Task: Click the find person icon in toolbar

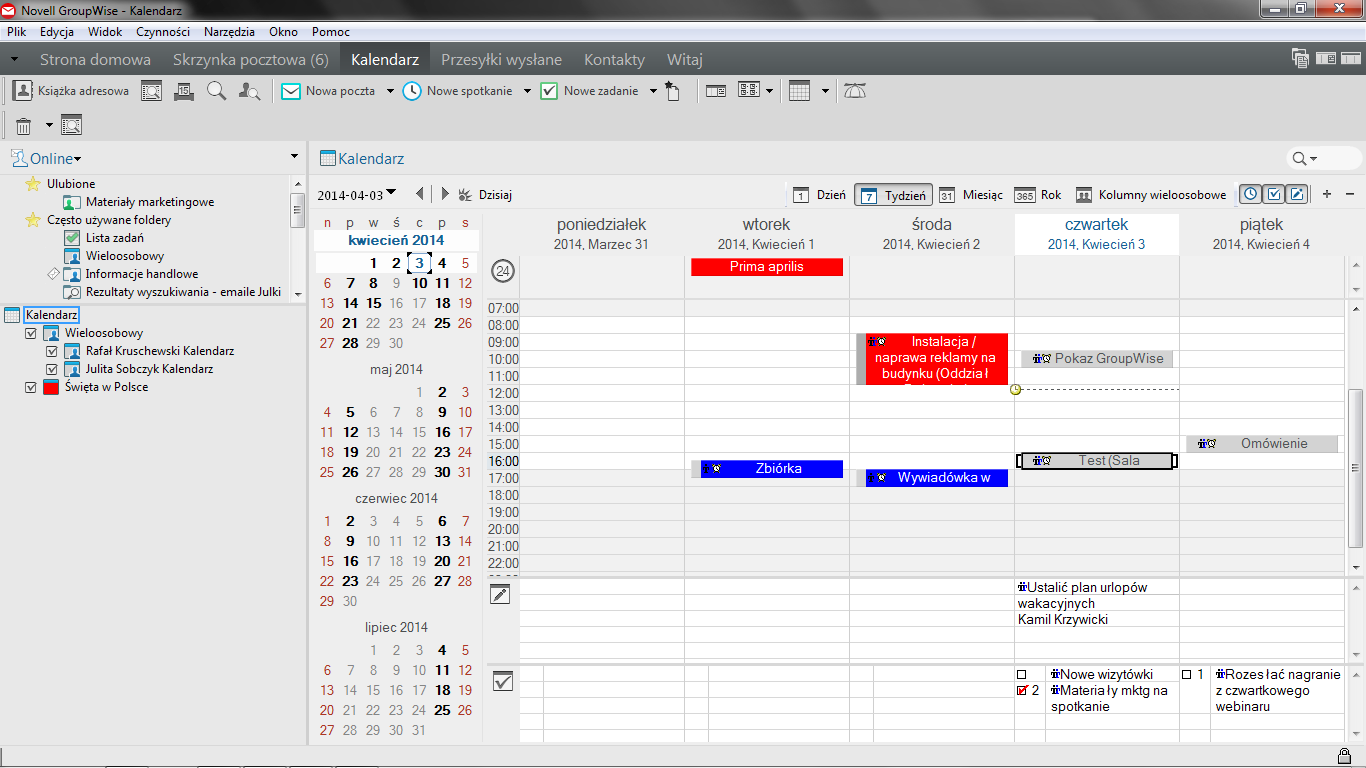Action: 249,91
